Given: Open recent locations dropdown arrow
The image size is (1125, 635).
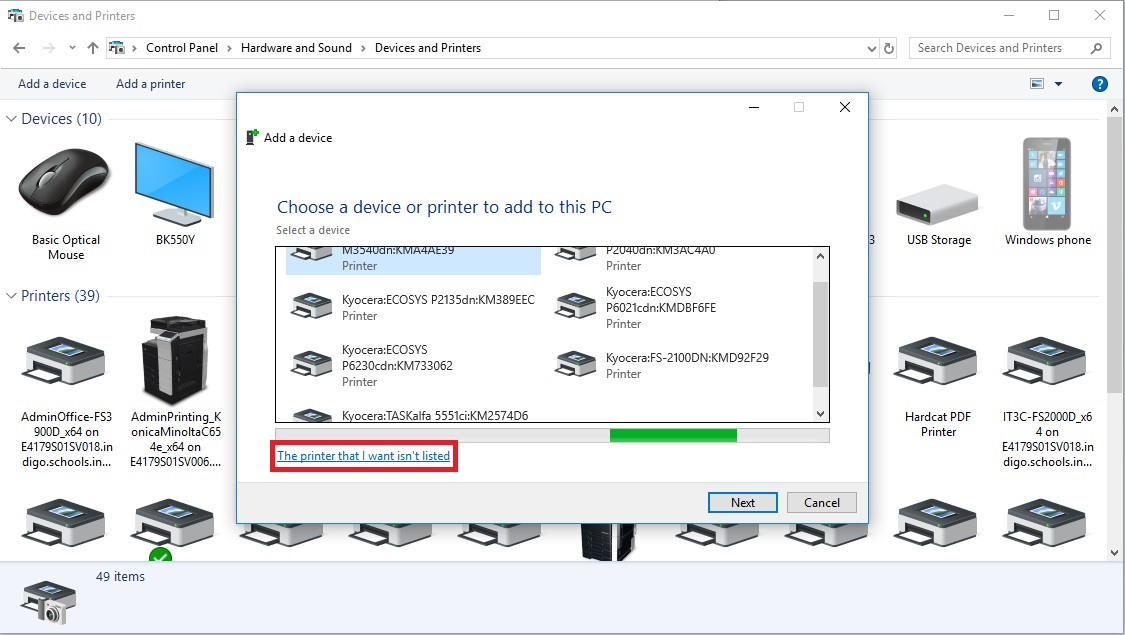Looking at the screenshot, I should click(x=72, y=48).
